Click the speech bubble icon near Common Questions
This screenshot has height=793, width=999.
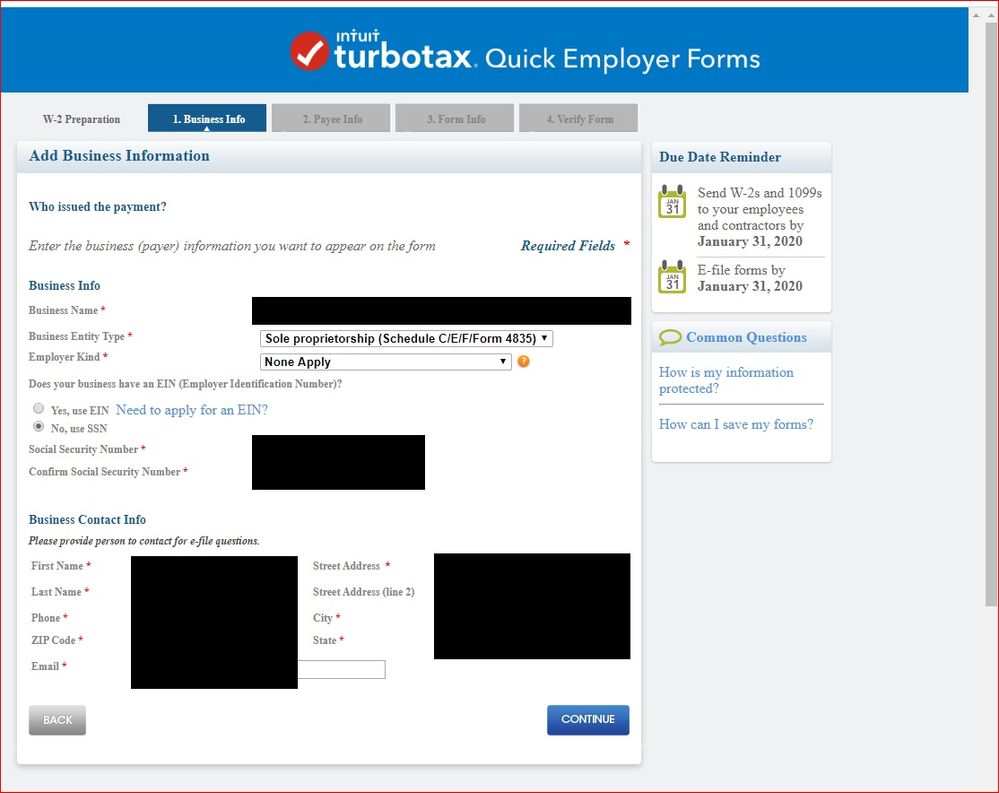668,336
